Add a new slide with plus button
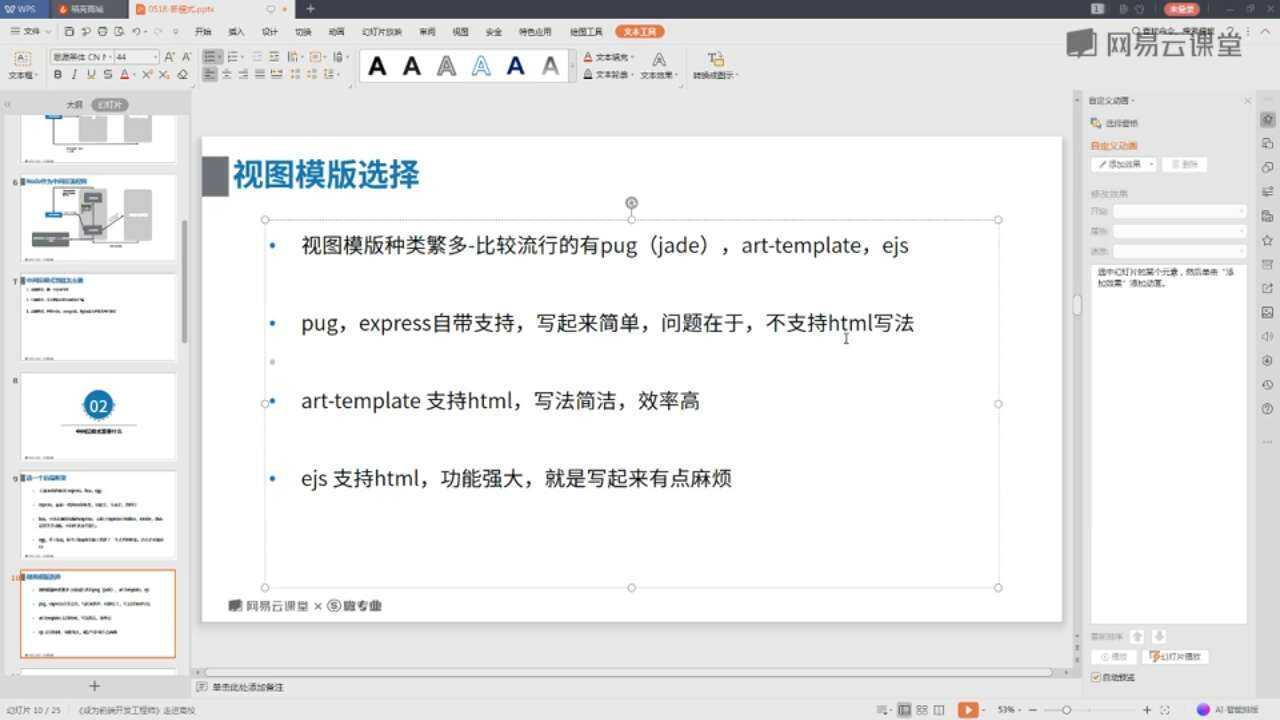This screenshot has width=1280, height=720. click(95, 686)
